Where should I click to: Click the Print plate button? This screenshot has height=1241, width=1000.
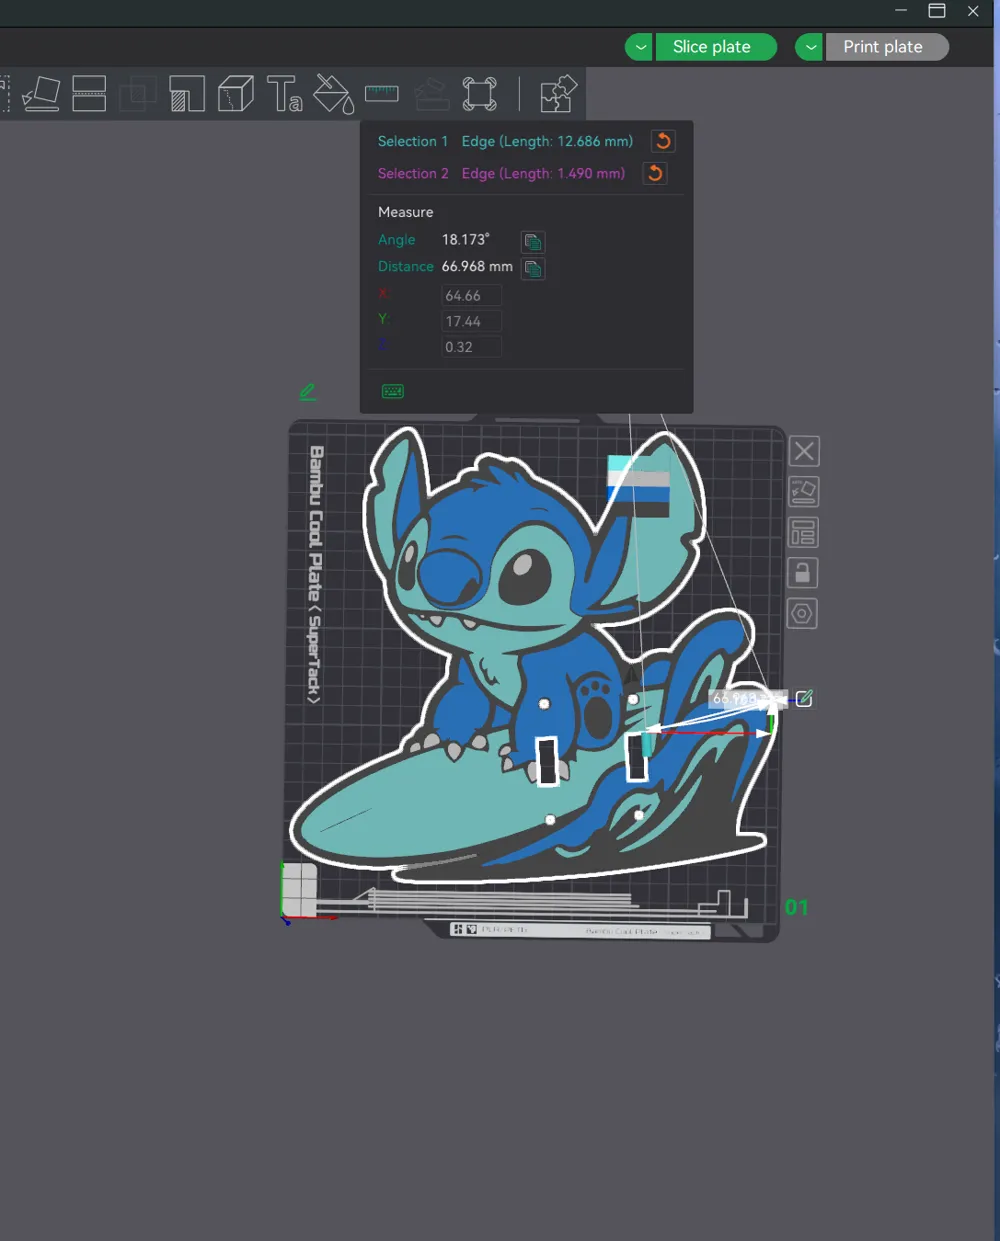pos(886,46)
